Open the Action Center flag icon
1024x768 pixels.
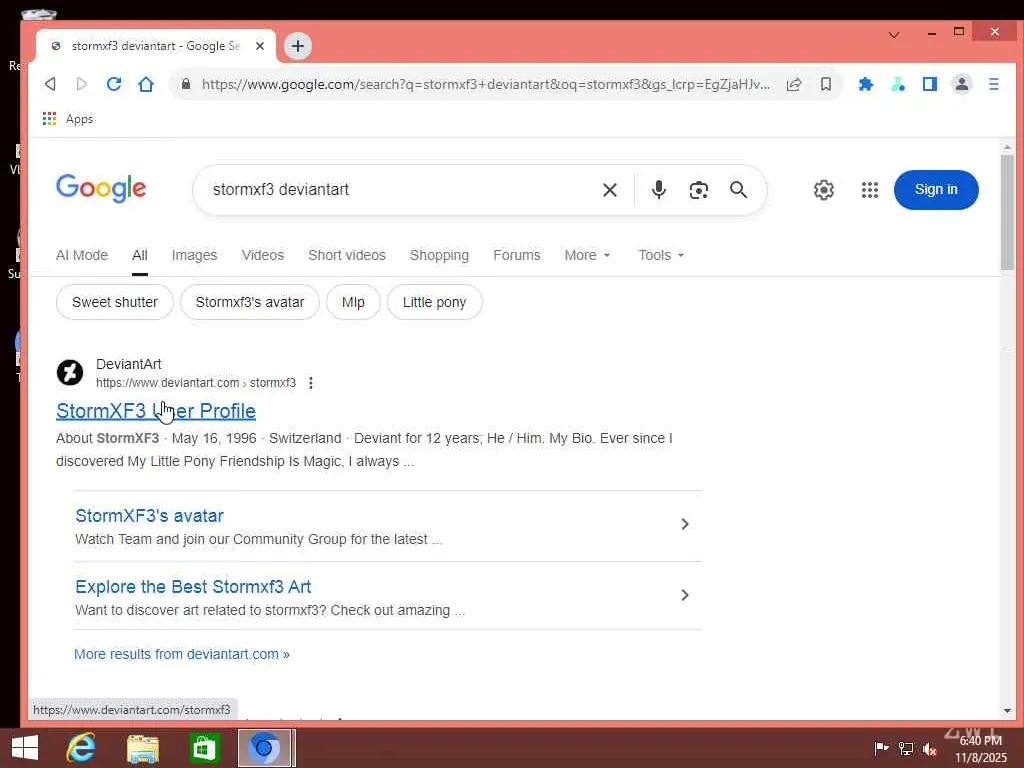(881, 748)
